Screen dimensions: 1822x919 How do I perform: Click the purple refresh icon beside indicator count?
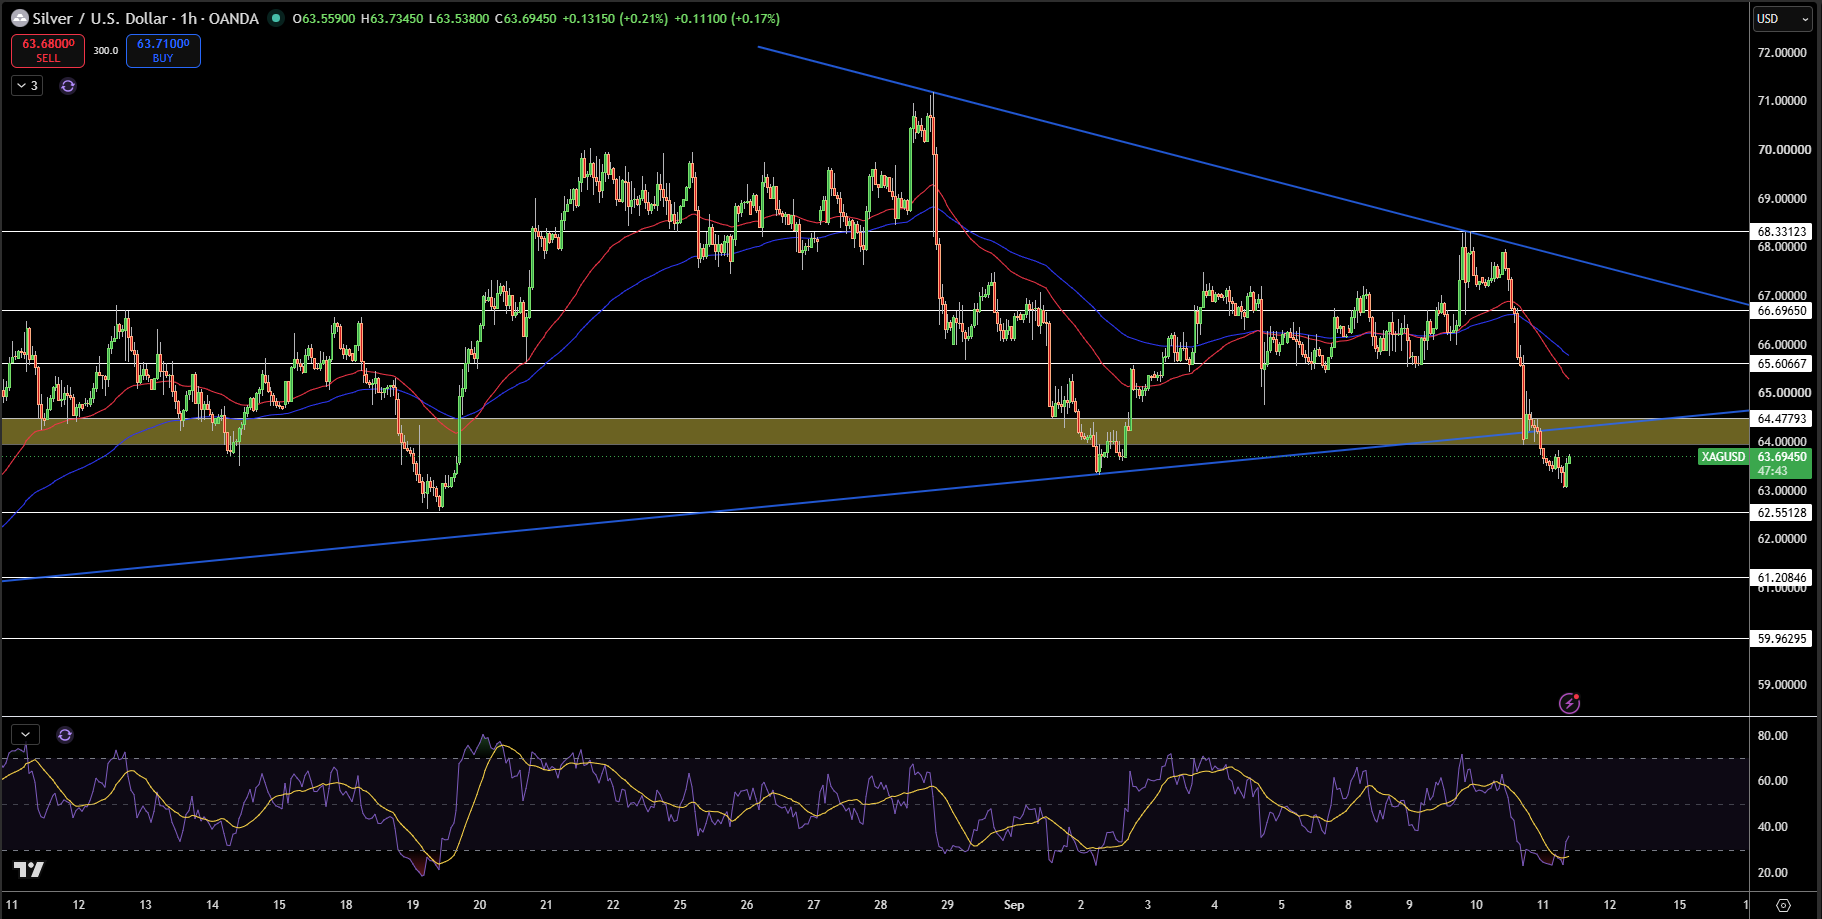68,86
